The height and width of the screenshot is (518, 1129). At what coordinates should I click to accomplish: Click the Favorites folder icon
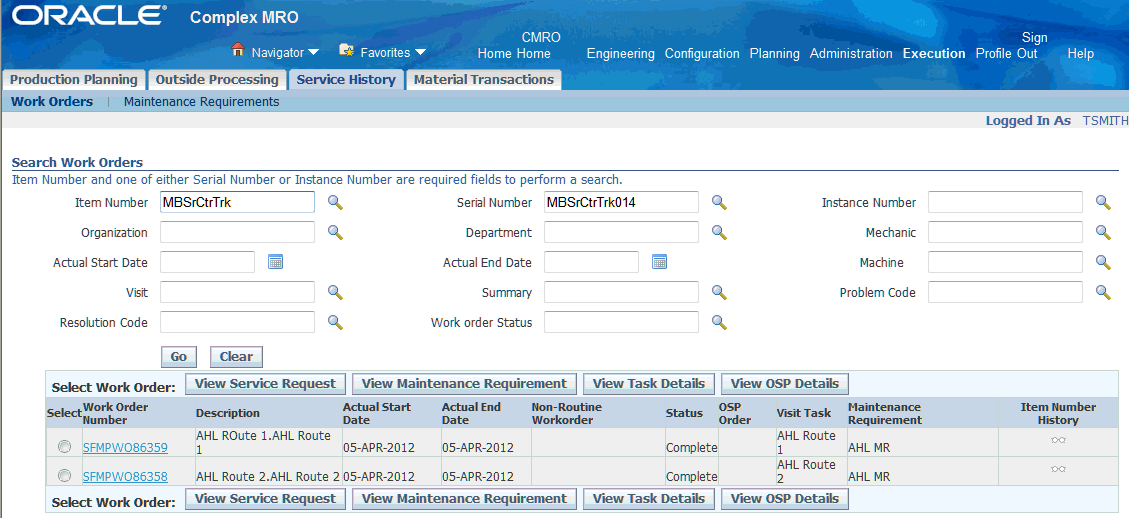click(x=346, y=50)
